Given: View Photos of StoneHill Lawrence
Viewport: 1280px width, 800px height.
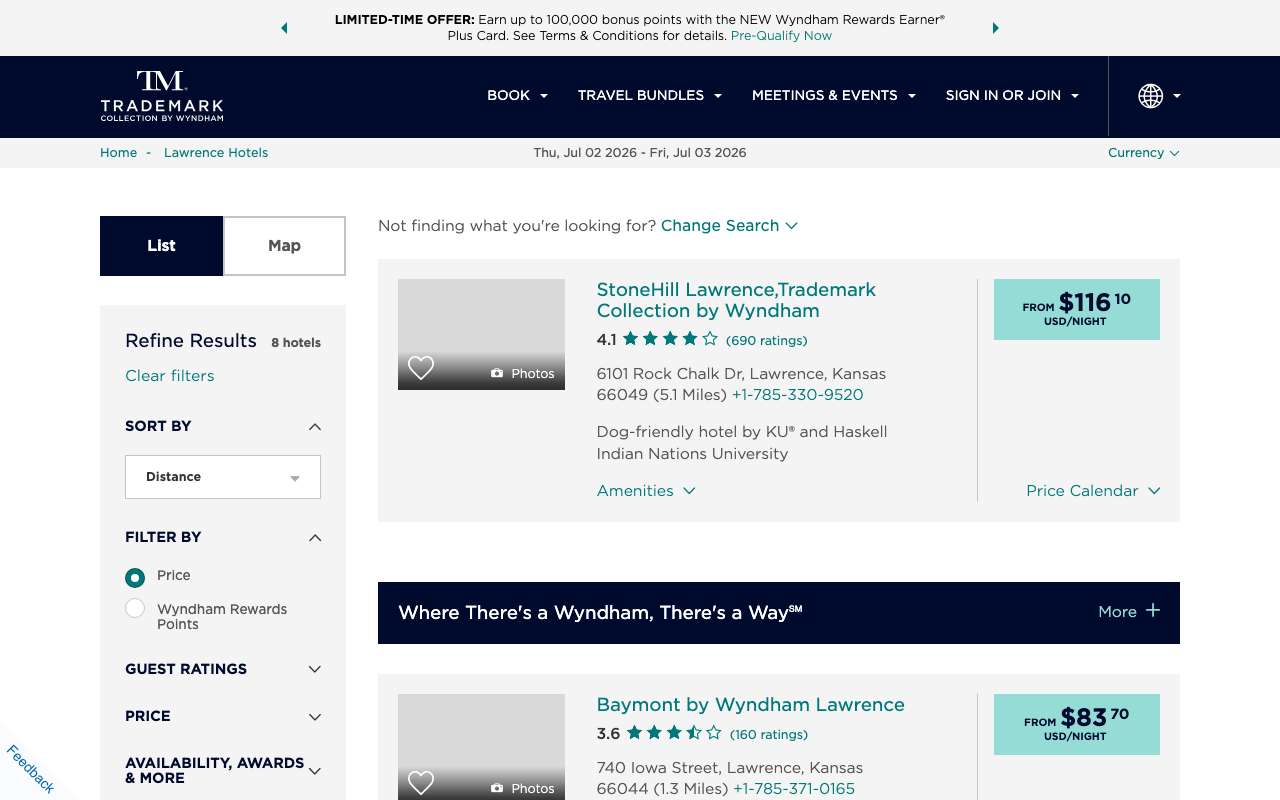Looking at the screenshot, I should 522,373.
